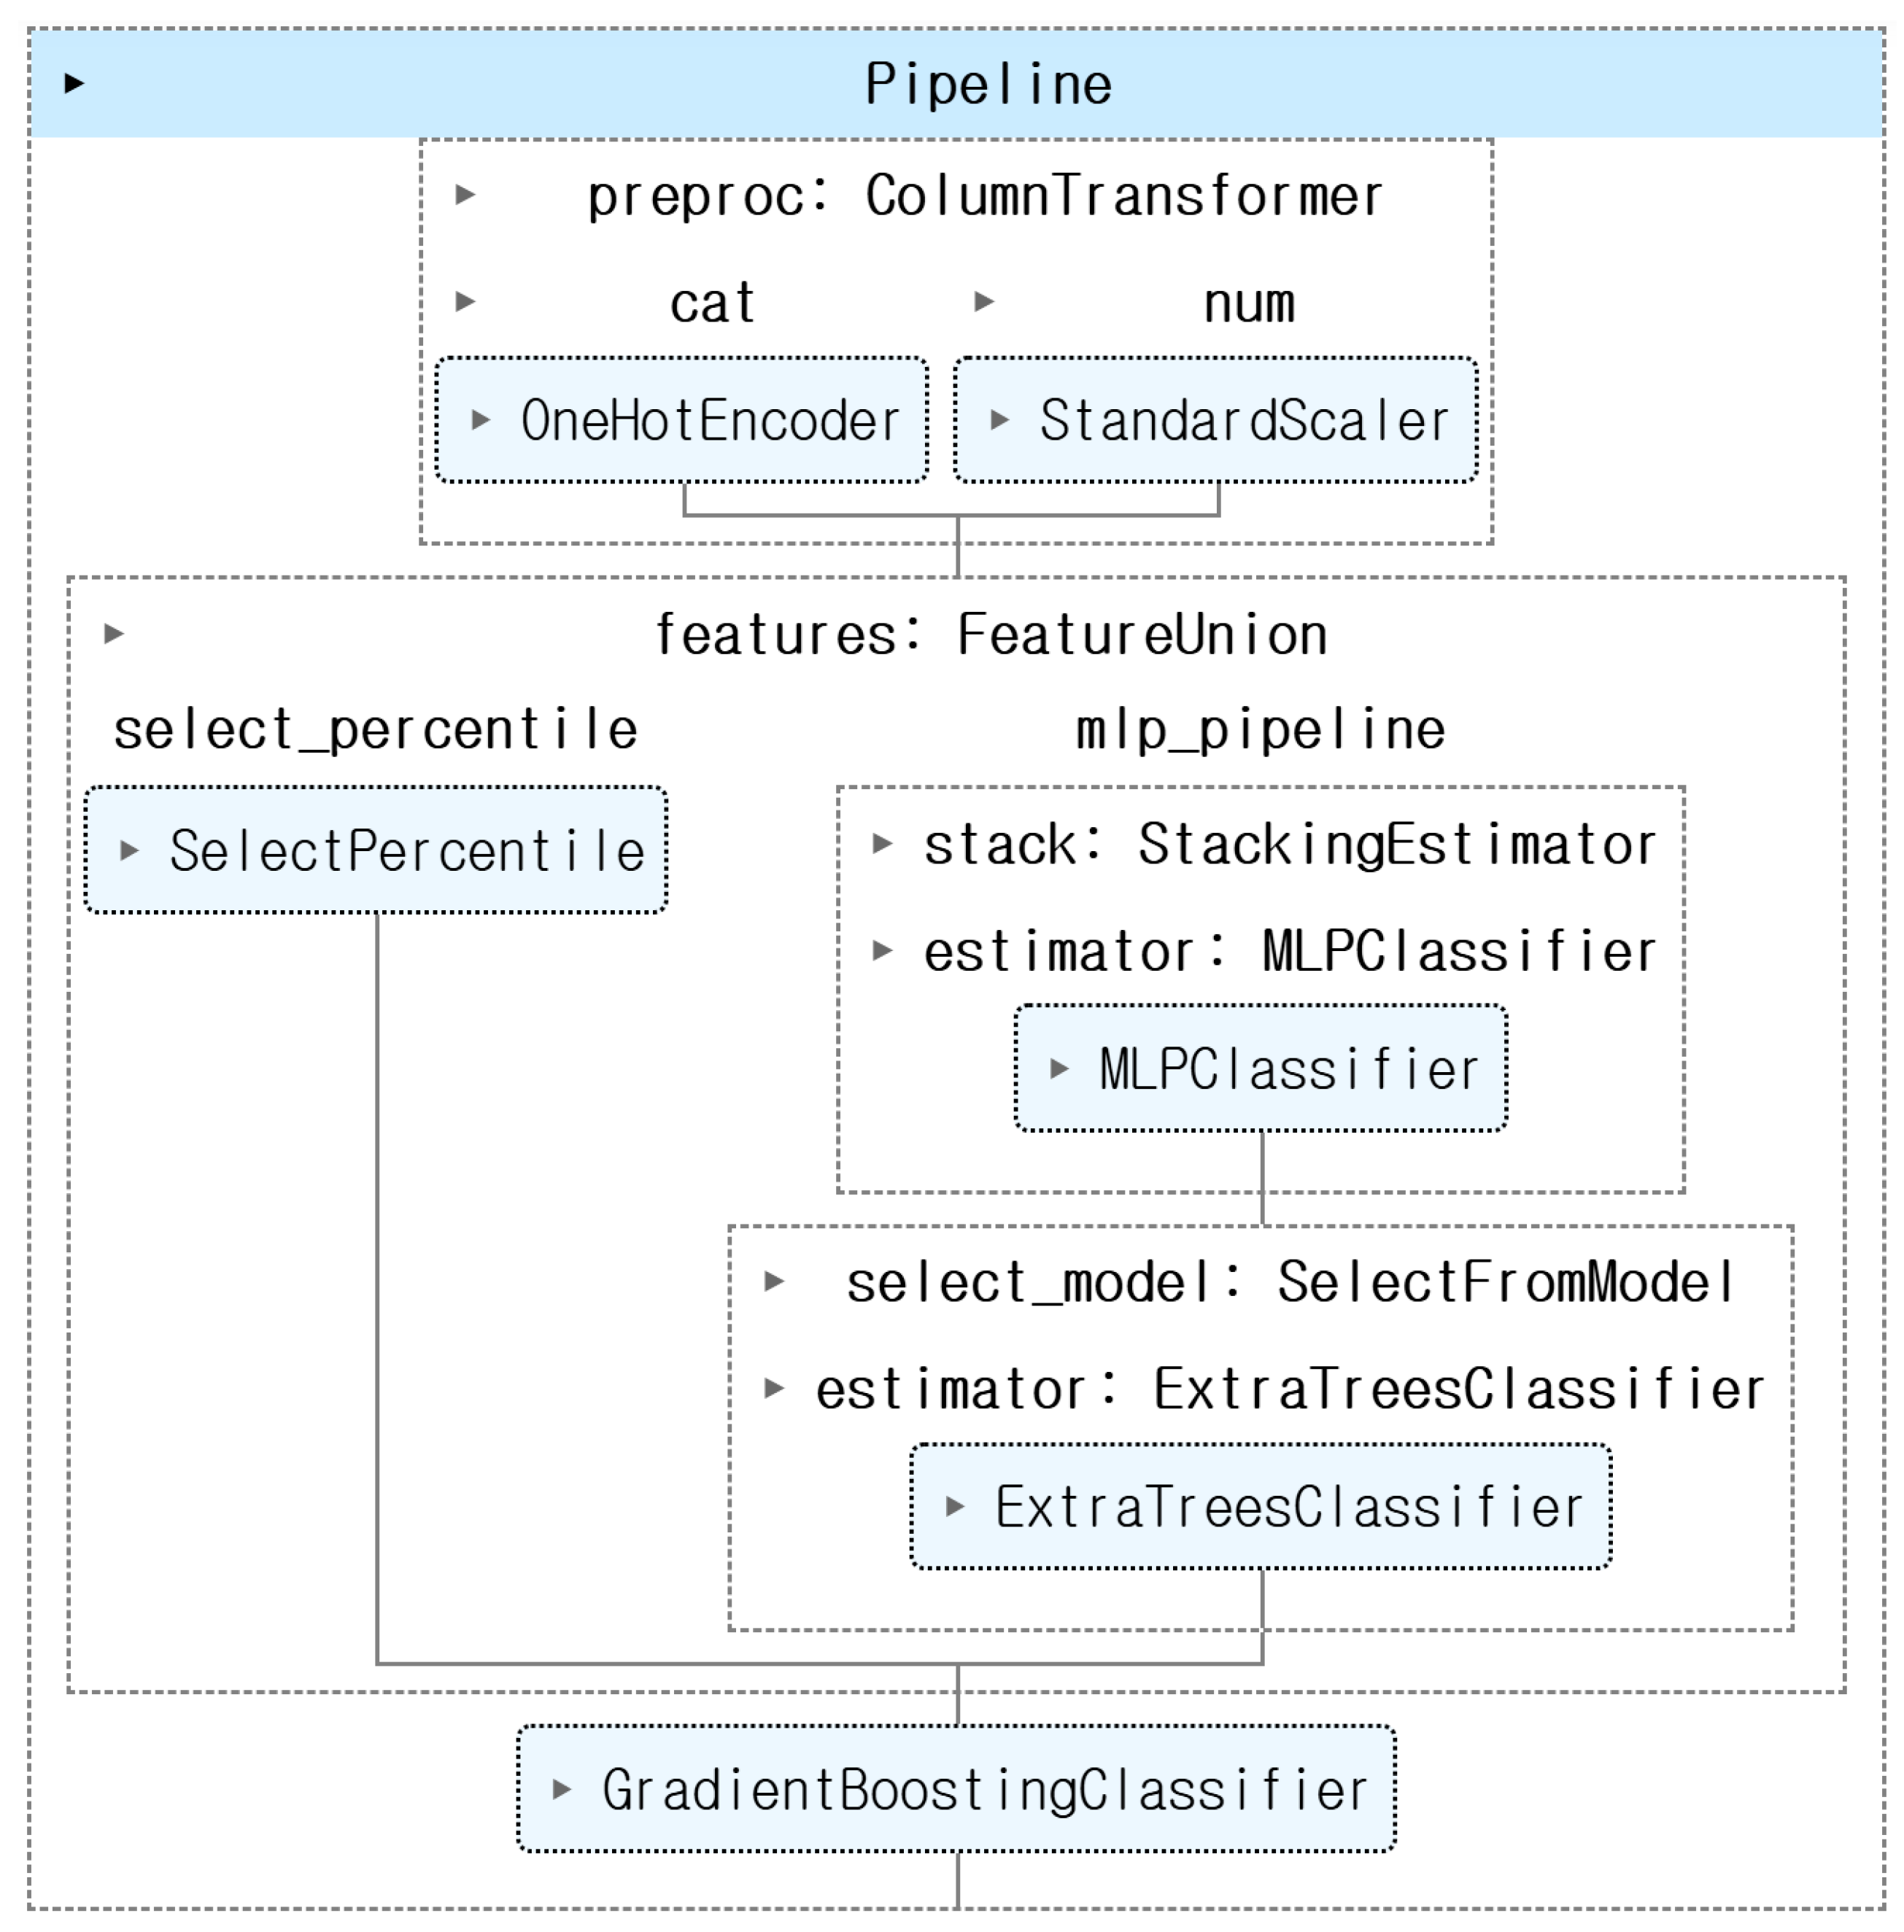Expand the inner ExtraTreesClassifier box arrow
The height and width of the screenshot is (1932, 1904).
click(x=955, y=1507)
